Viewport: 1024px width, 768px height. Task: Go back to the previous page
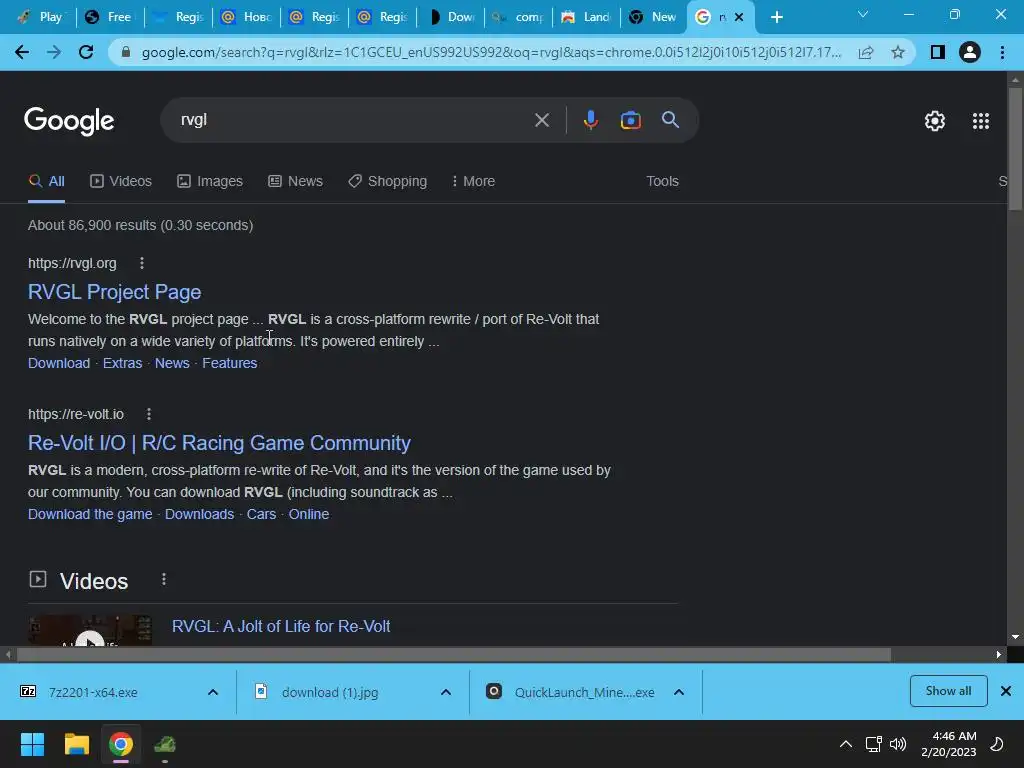22,52
